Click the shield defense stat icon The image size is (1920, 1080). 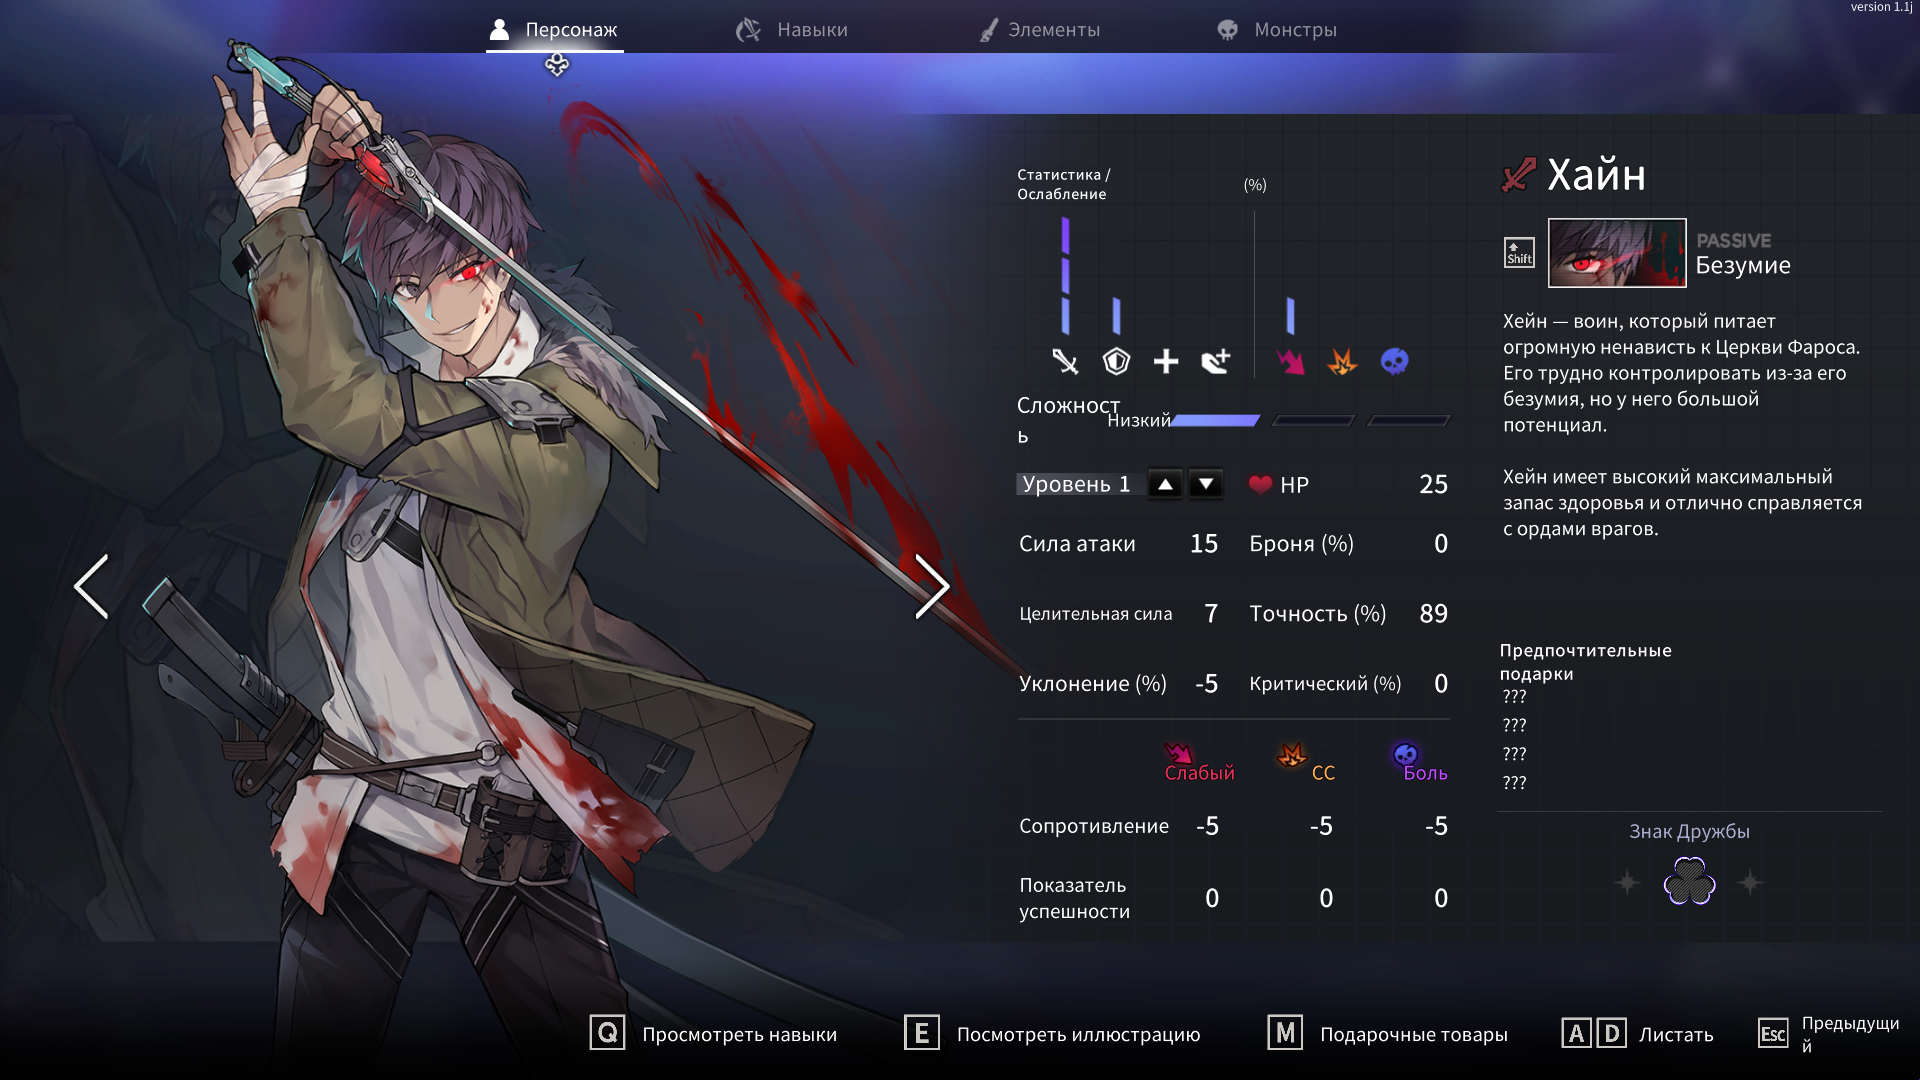(1116, 361)
